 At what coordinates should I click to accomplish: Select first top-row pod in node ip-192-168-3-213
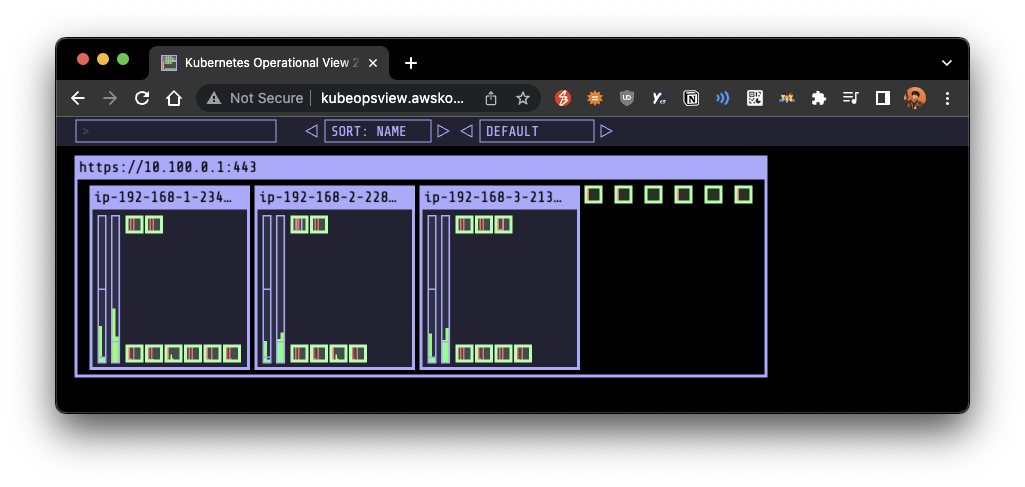pyautogui.click(x=464, y=224)
